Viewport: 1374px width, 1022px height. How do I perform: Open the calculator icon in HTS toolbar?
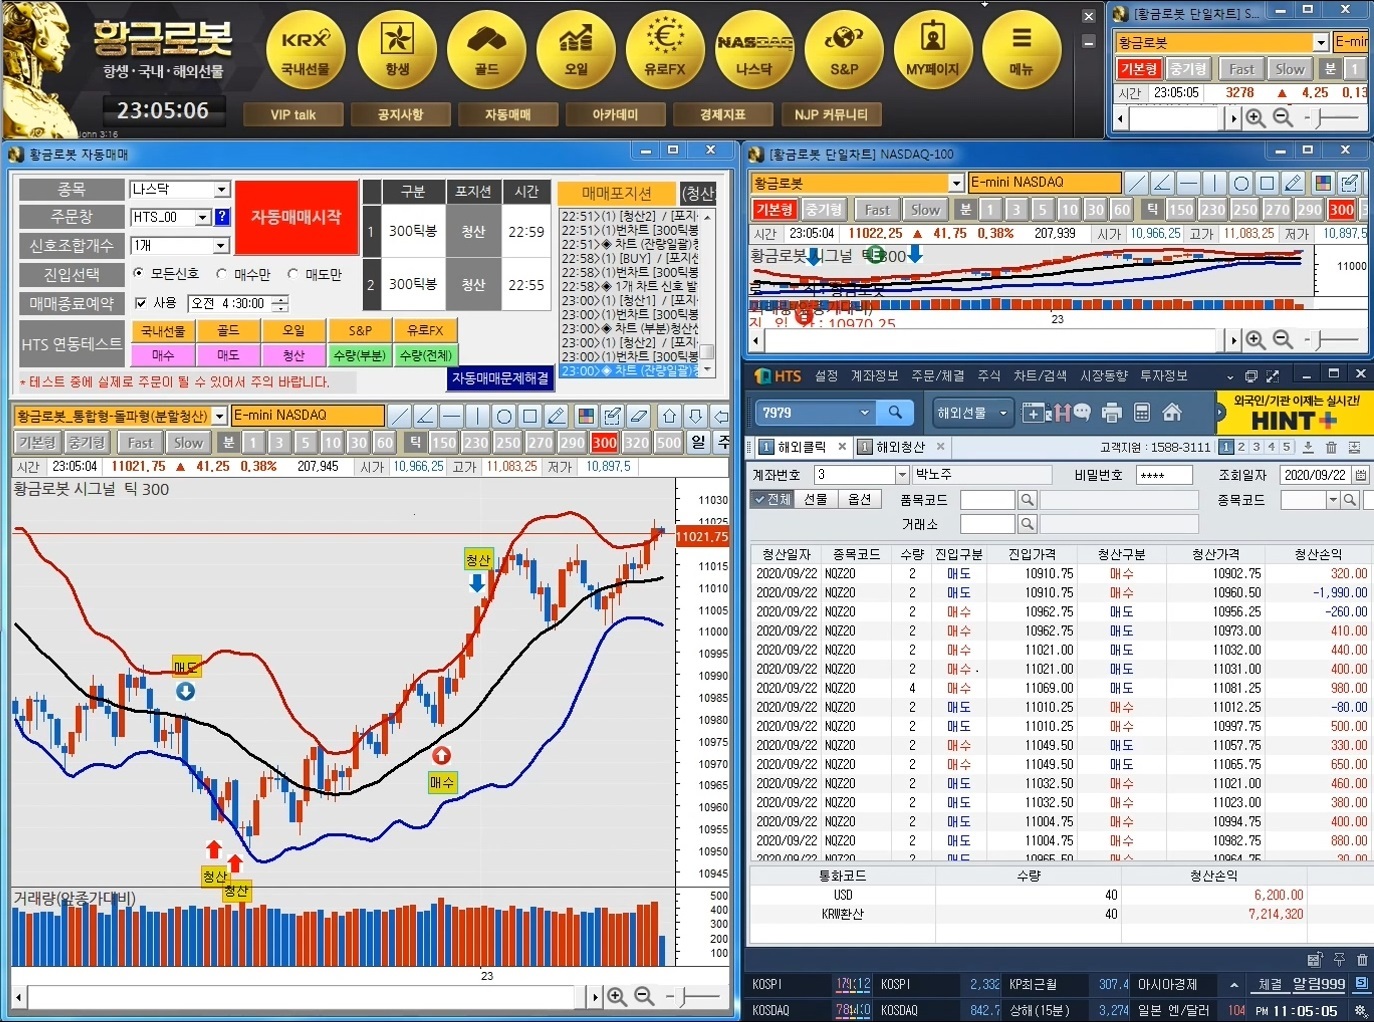[x=1142, y=412]
